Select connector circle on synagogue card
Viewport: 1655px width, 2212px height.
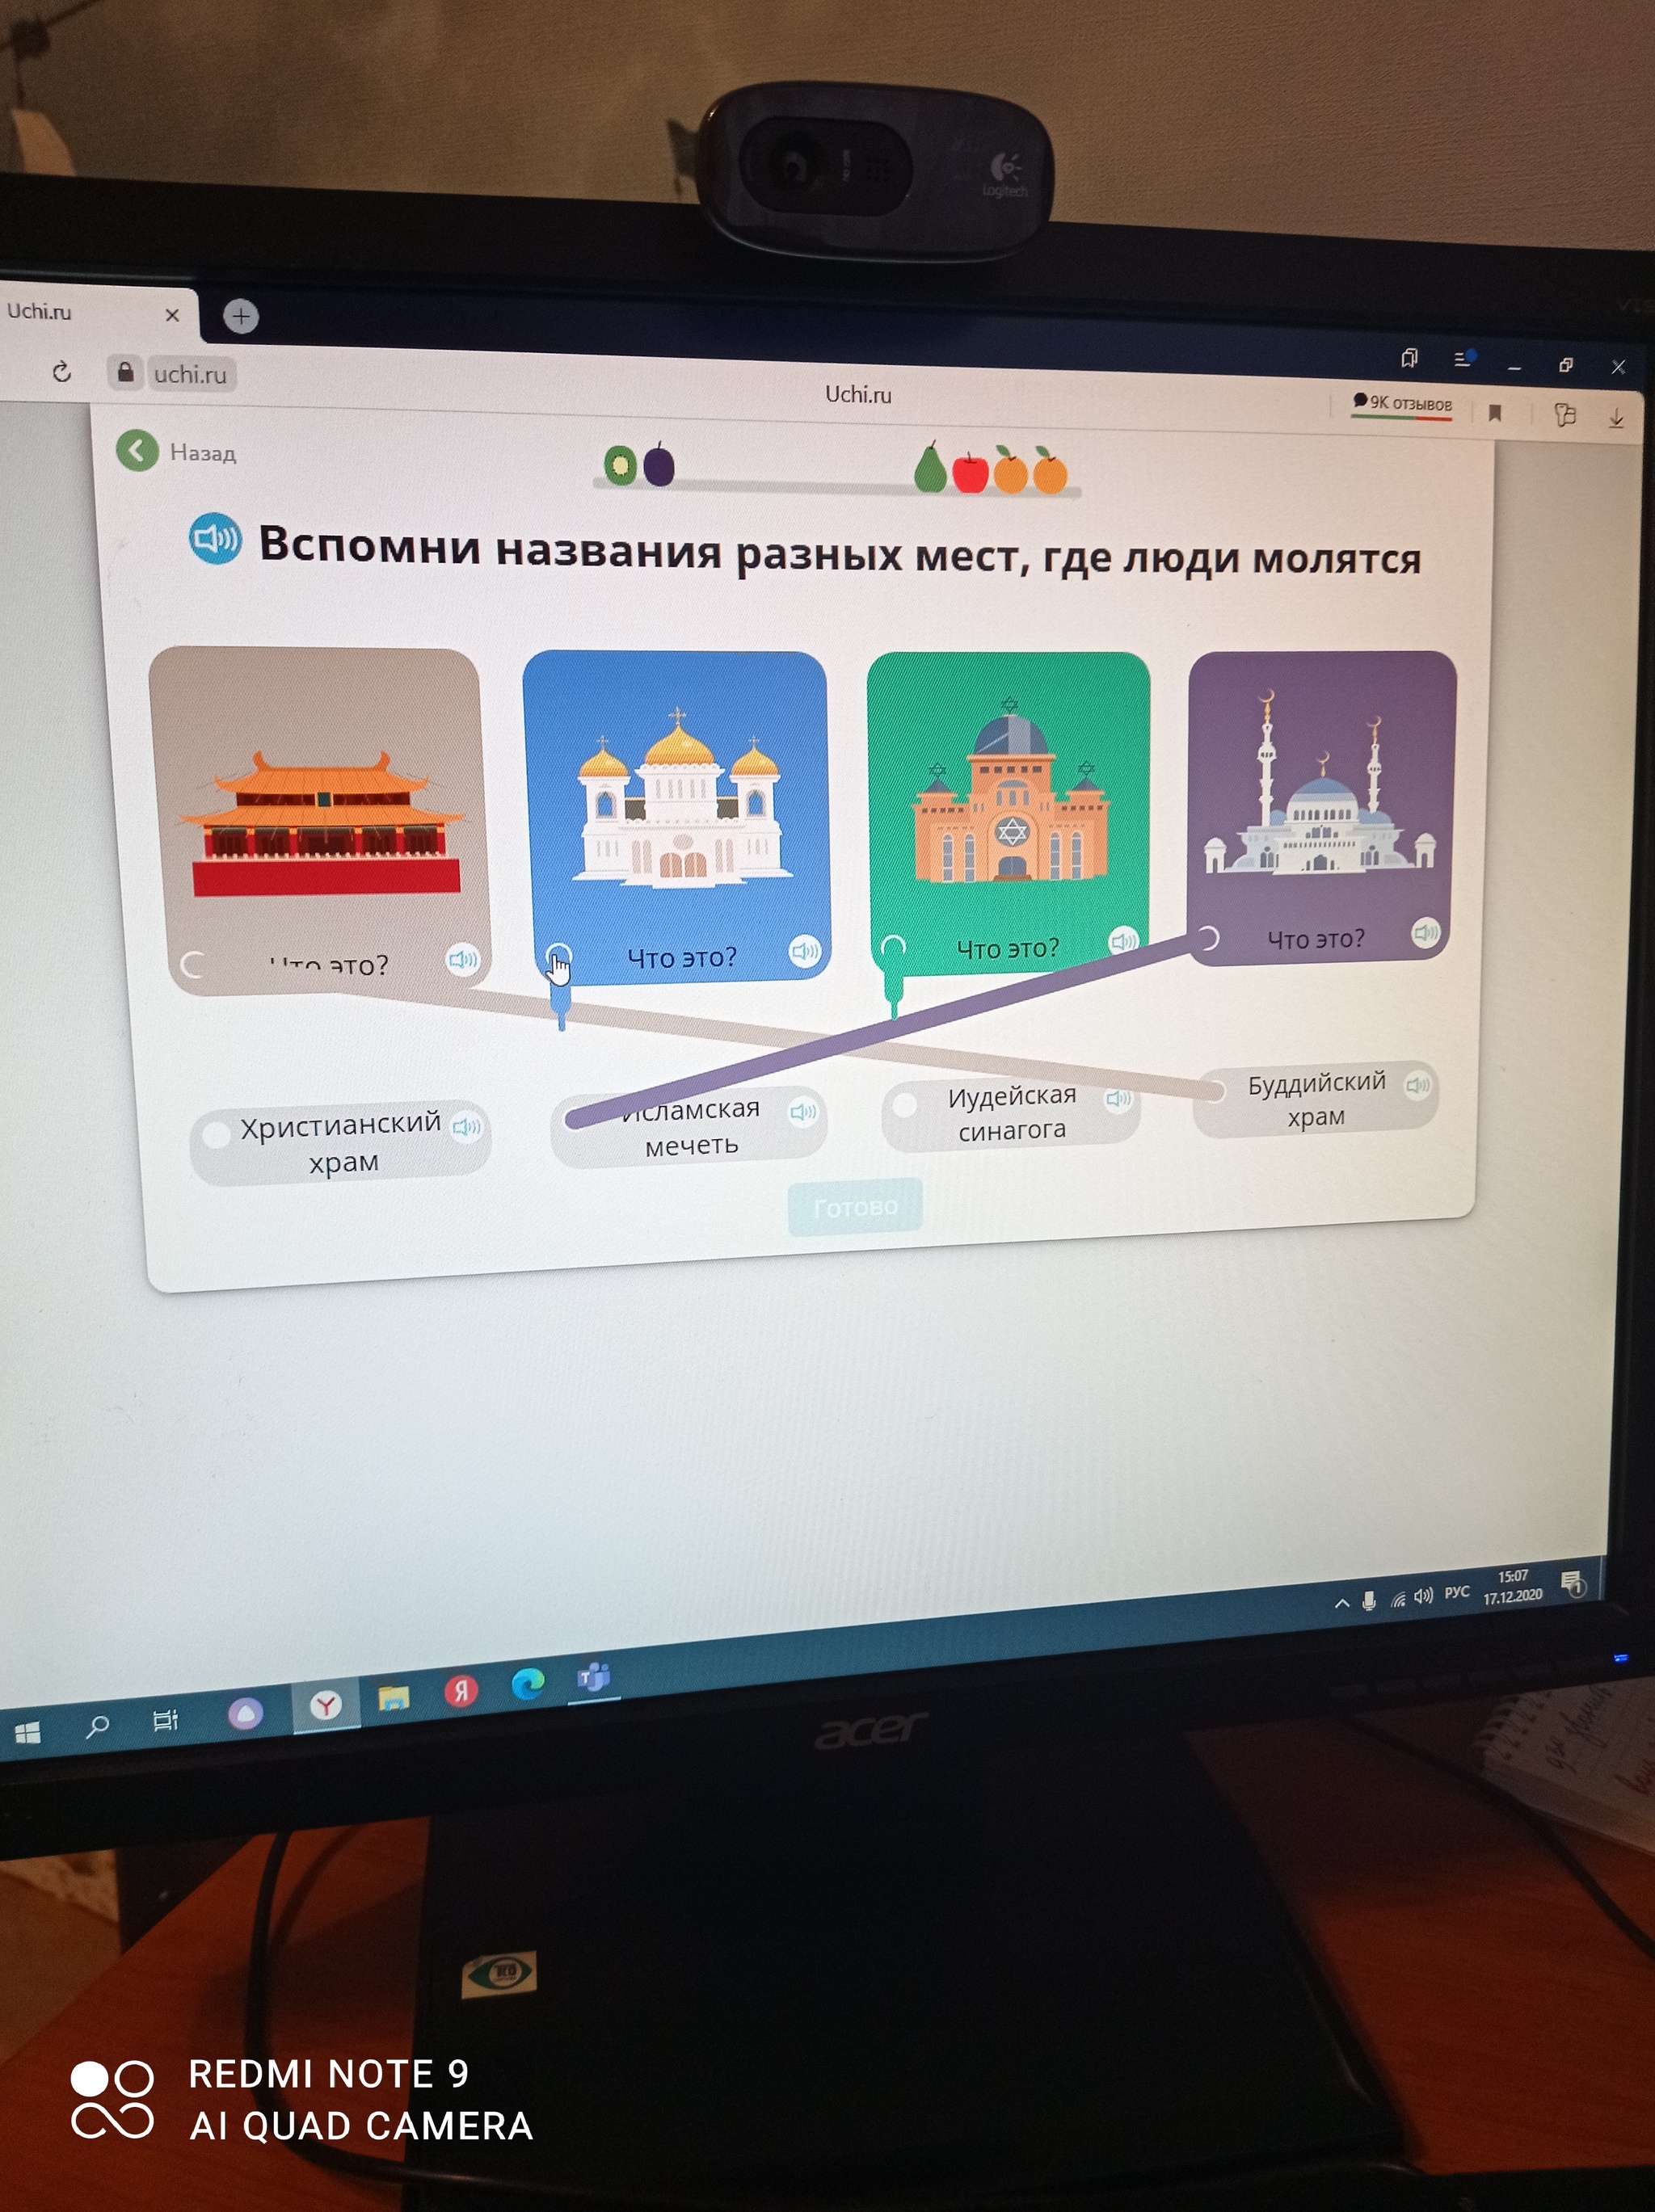tap(893, 947)
